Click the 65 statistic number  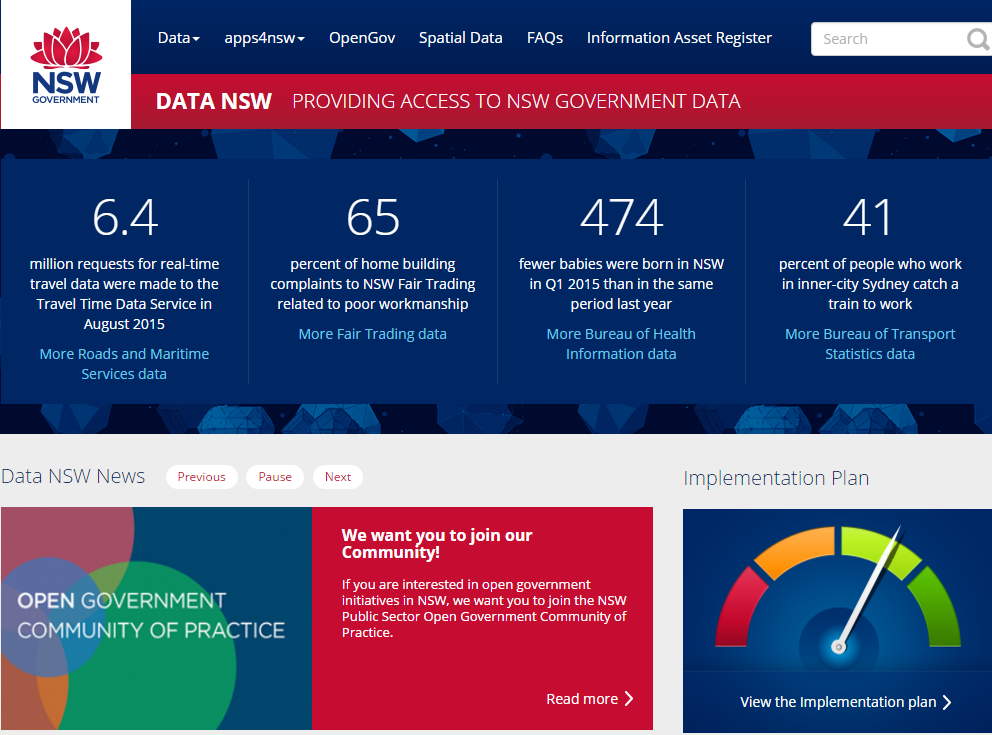pyautogui.click(x=373, y=218)
